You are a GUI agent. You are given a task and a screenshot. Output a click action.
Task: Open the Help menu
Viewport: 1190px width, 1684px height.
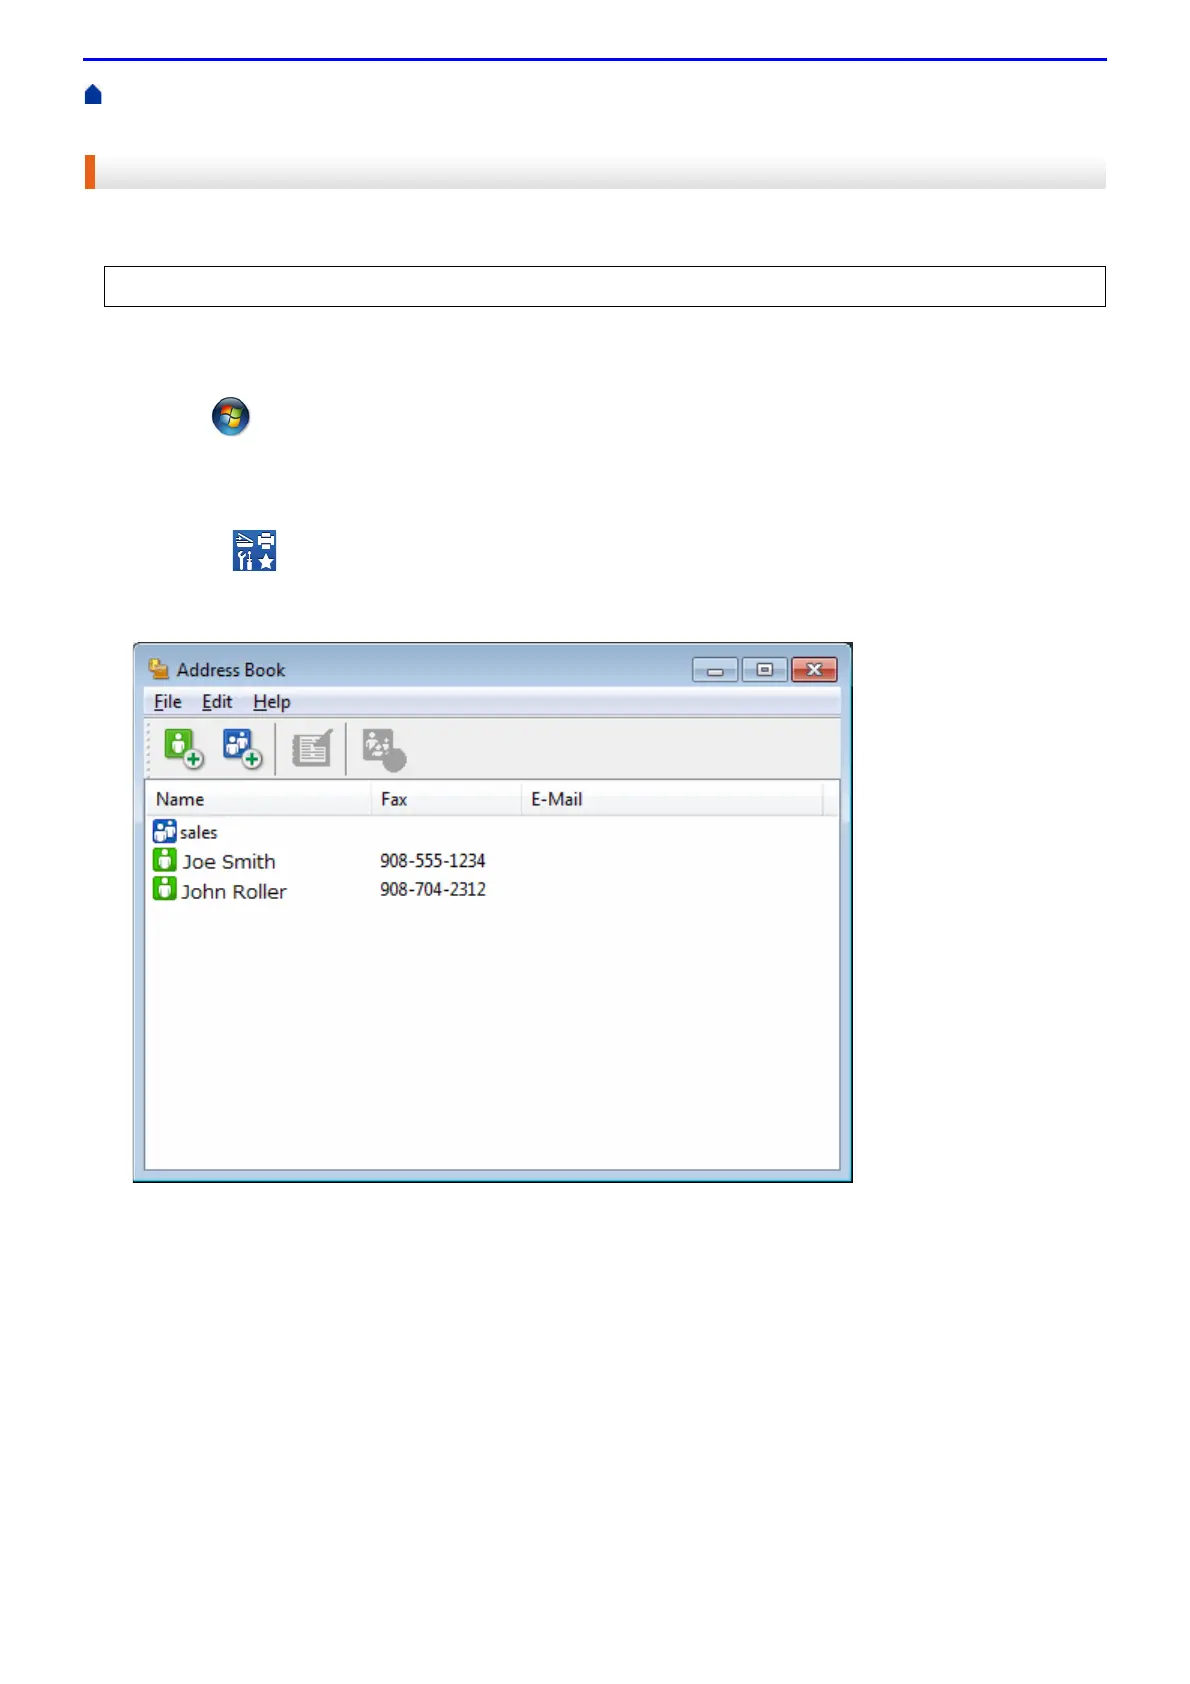(272, 702)
